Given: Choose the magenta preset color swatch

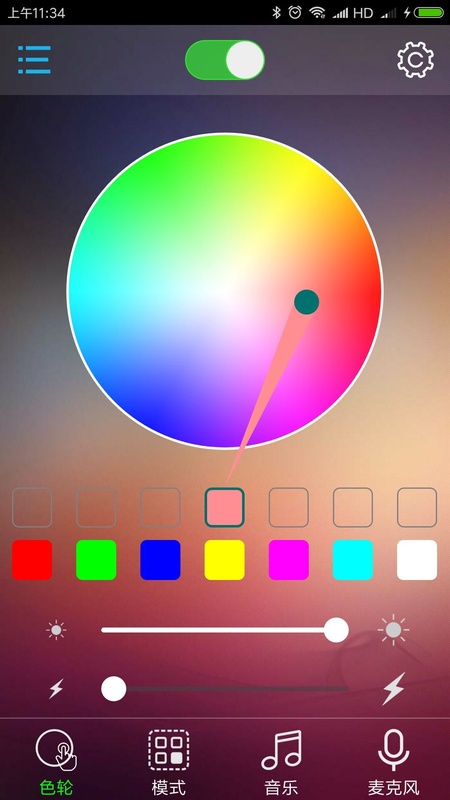Looking at the screenshot, I should click(289, 560).
